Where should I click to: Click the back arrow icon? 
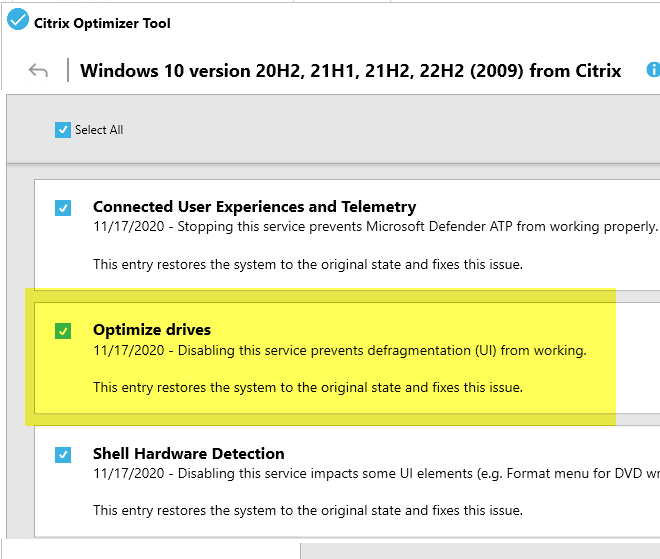(38, 70)
